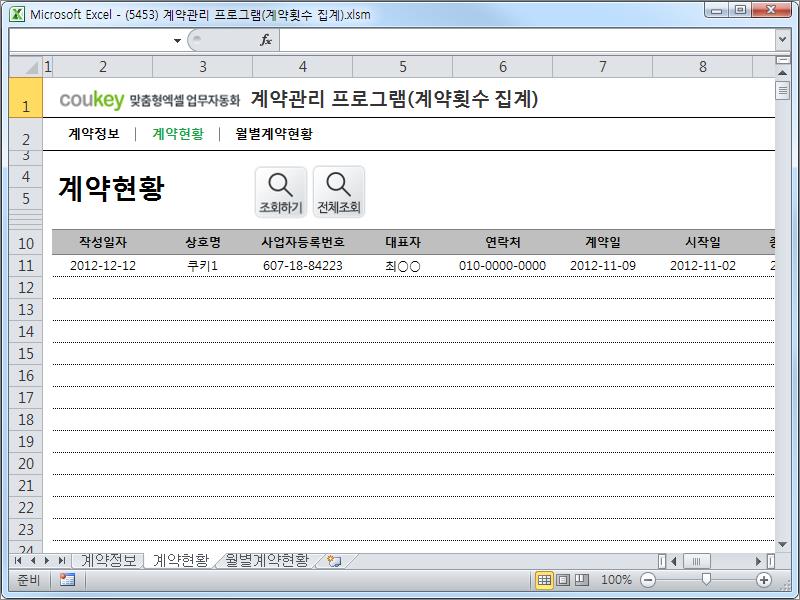Click the fx insert function icon
Screen dimensions: 800x600
coord(265,40)
